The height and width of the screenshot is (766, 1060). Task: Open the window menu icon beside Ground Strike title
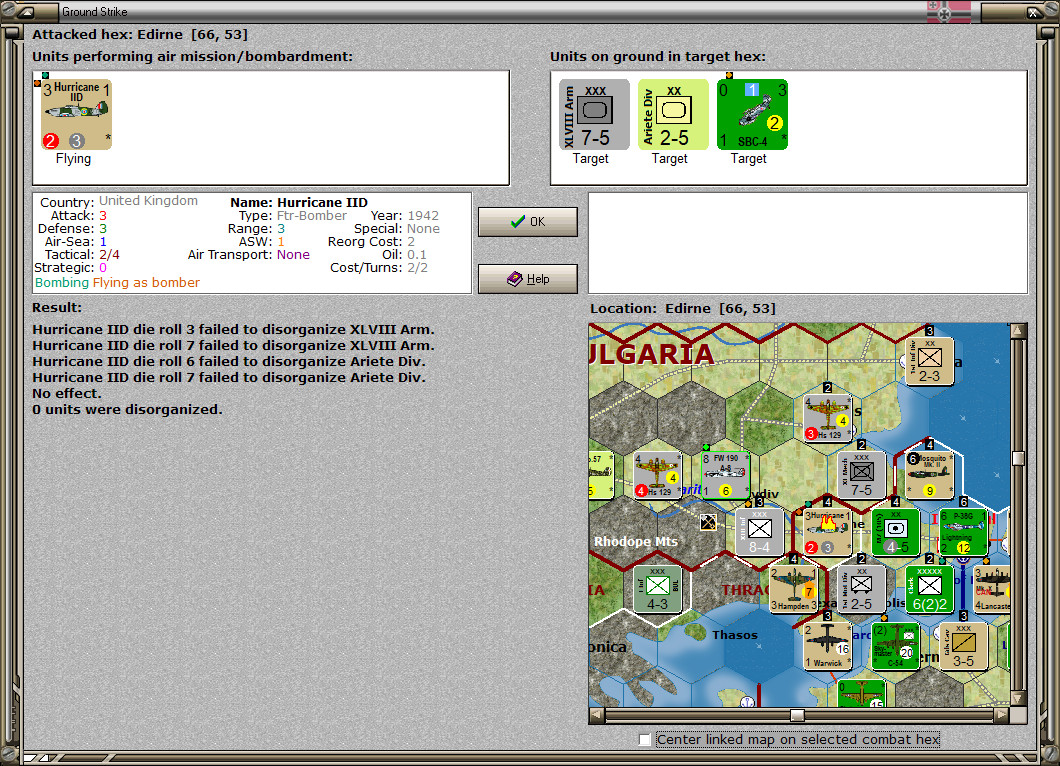(26, 11)
